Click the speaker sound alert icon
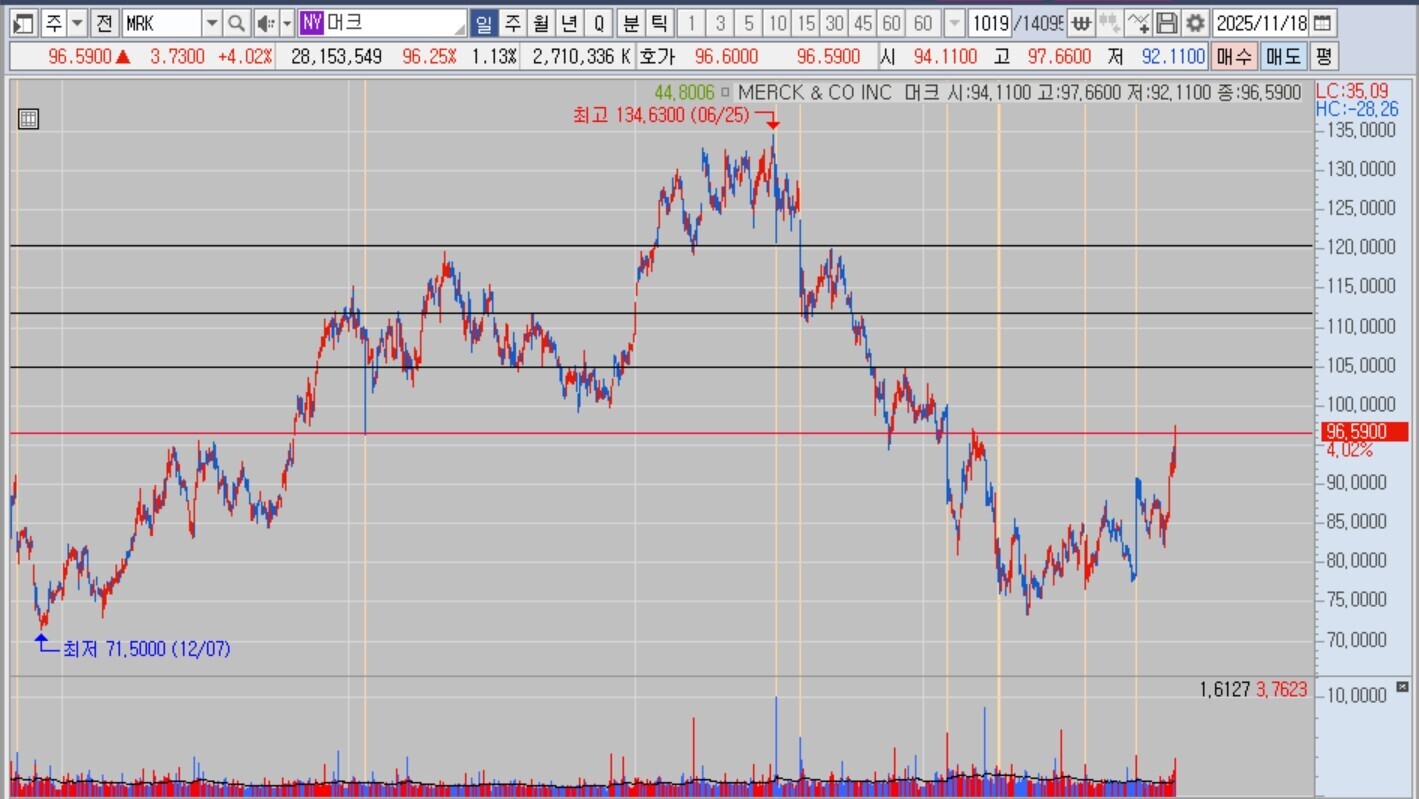The image size is (1419, 799). [264, 23]
